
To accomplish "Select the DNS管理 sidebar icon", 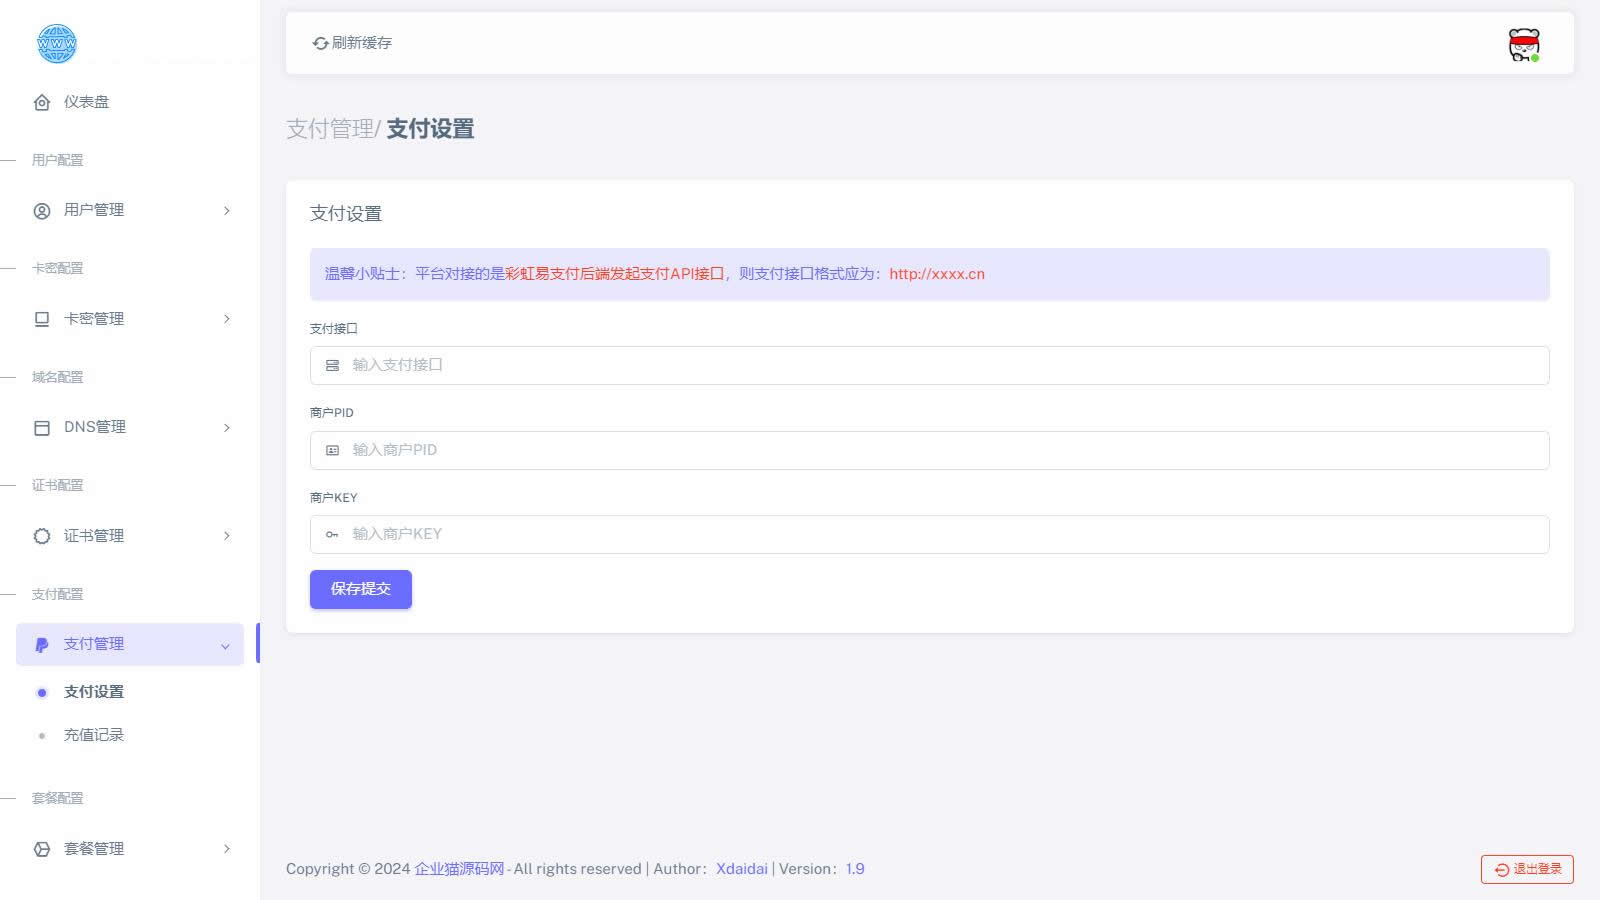I will click(x=41, y=427).
